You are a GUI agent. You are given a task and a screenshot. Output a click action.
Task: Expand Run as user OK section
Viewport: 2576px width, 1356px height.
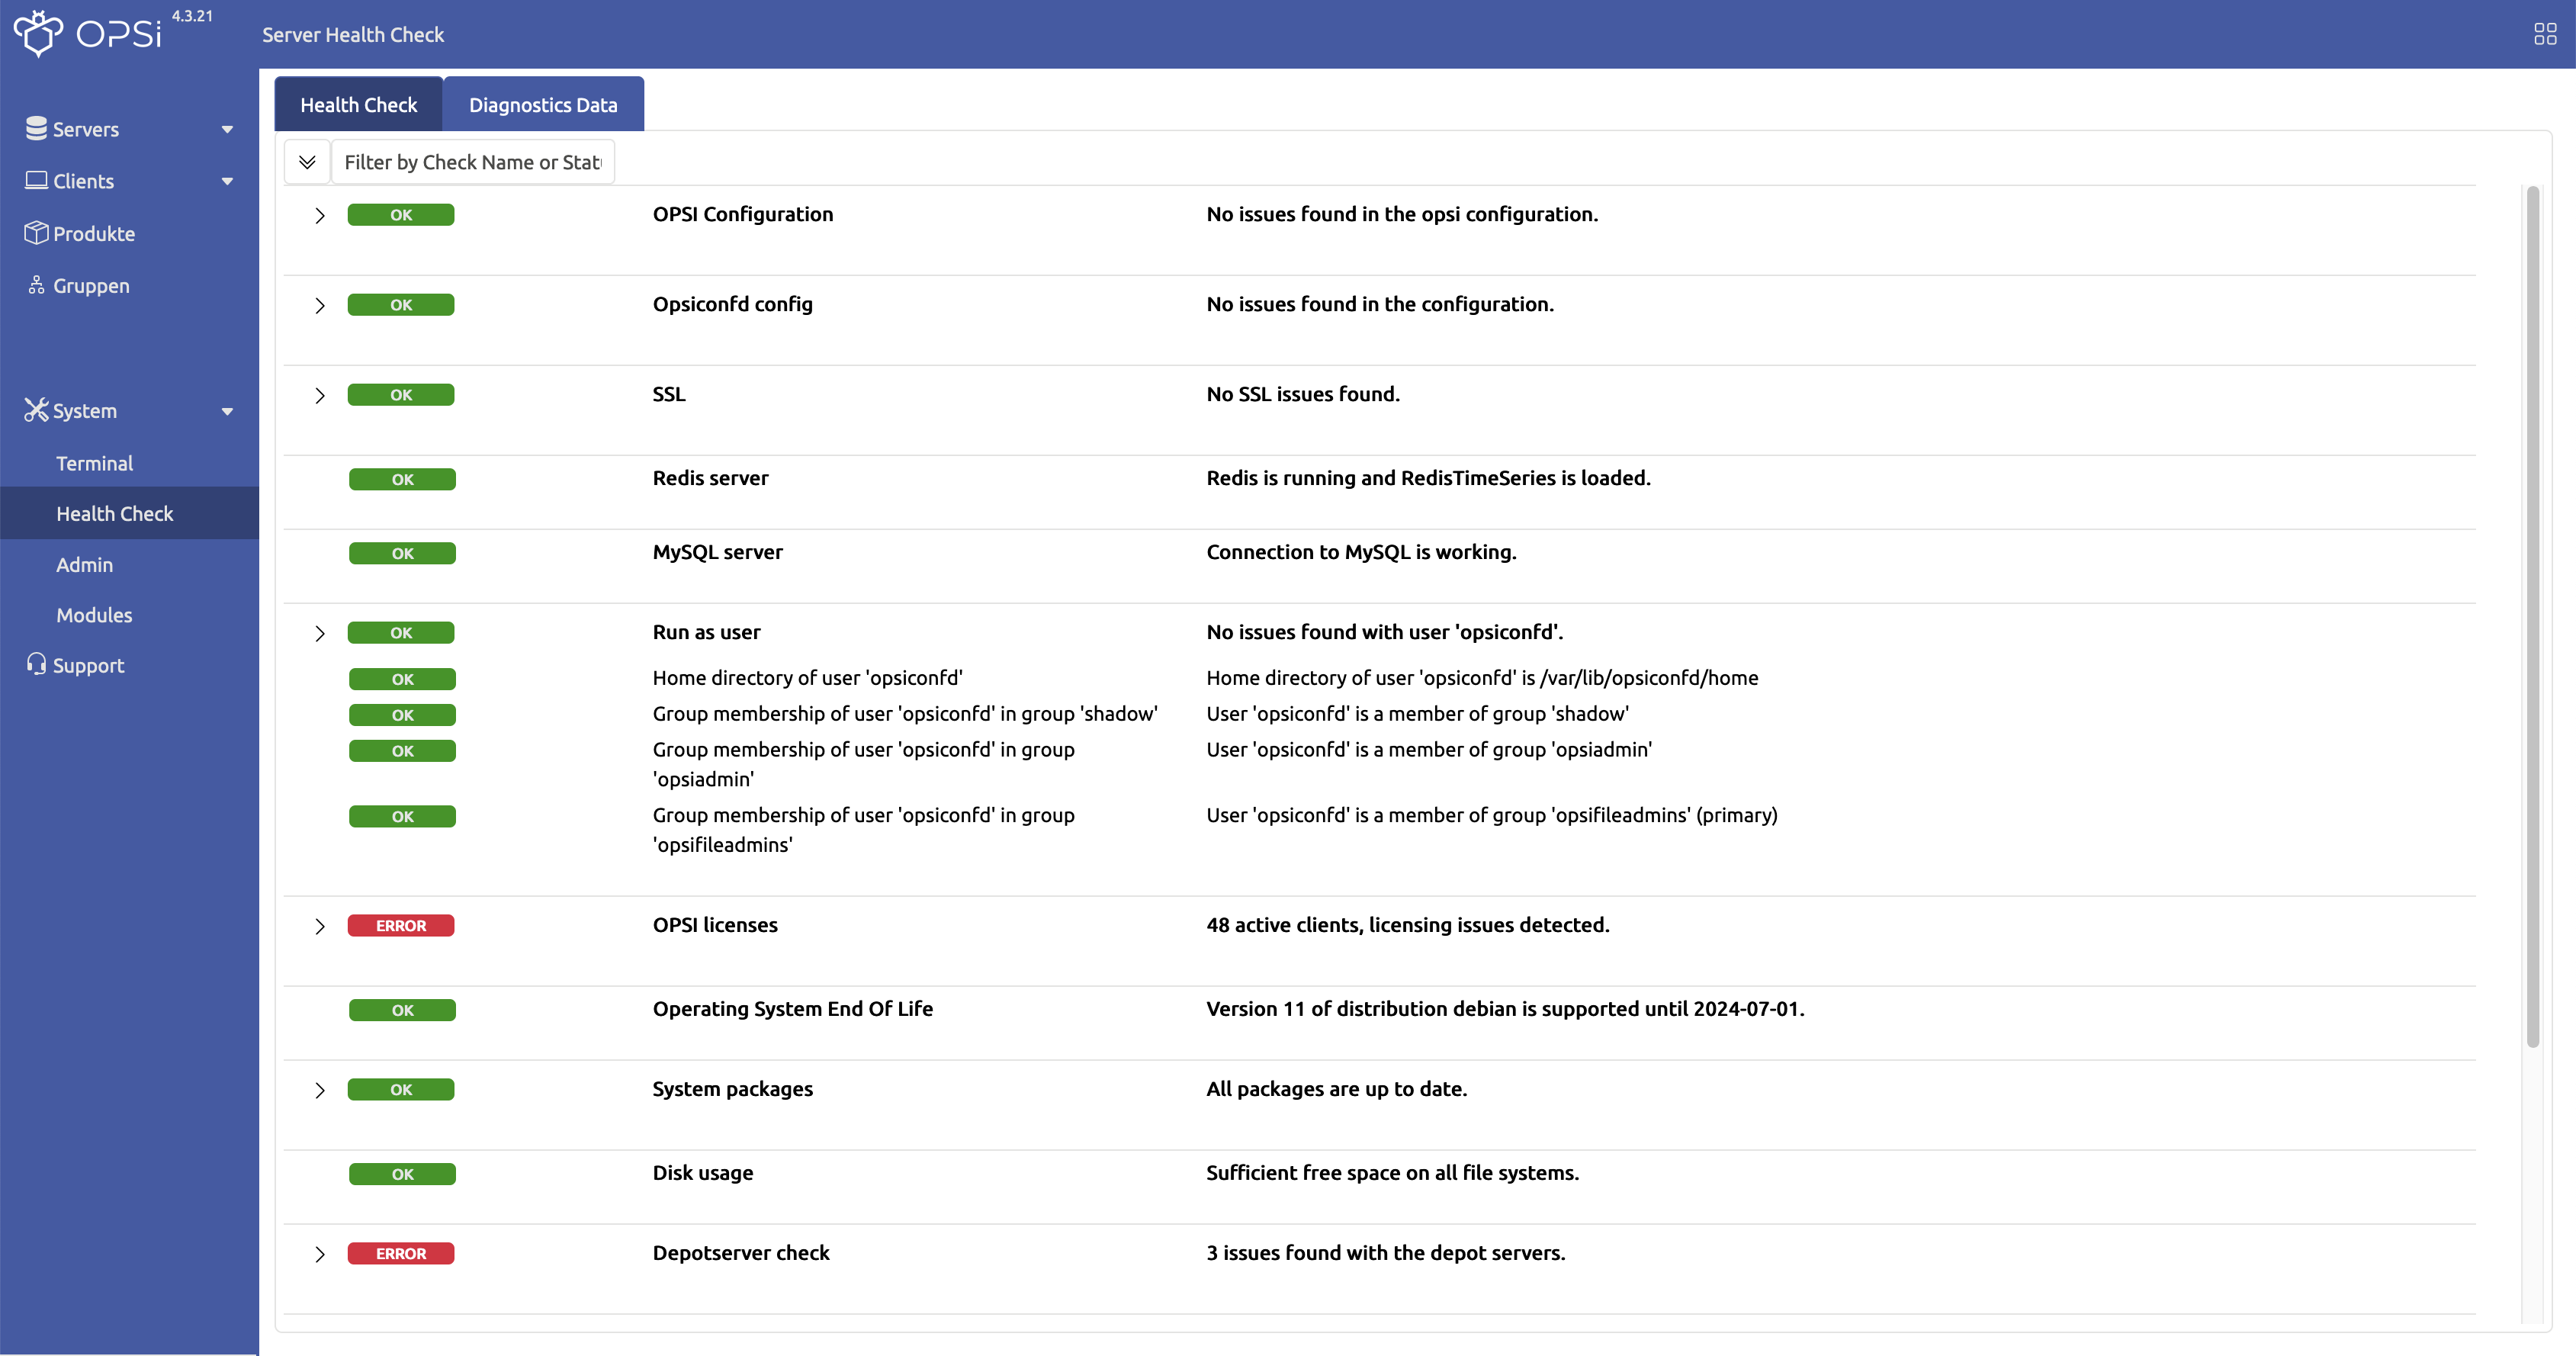(319, 632)
